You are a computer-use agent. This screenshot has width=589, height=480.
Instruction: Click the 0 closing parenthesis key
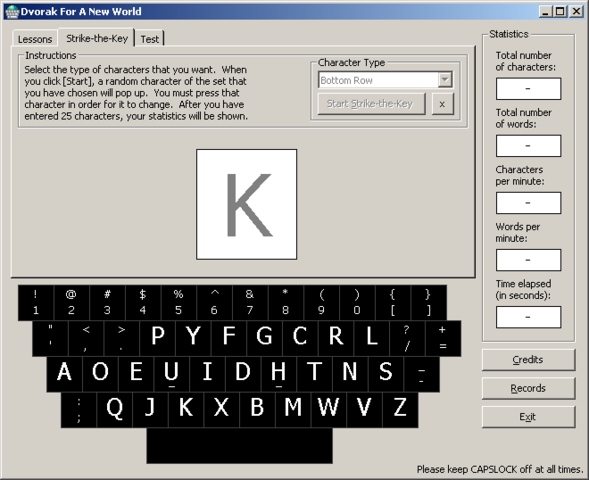357,303
